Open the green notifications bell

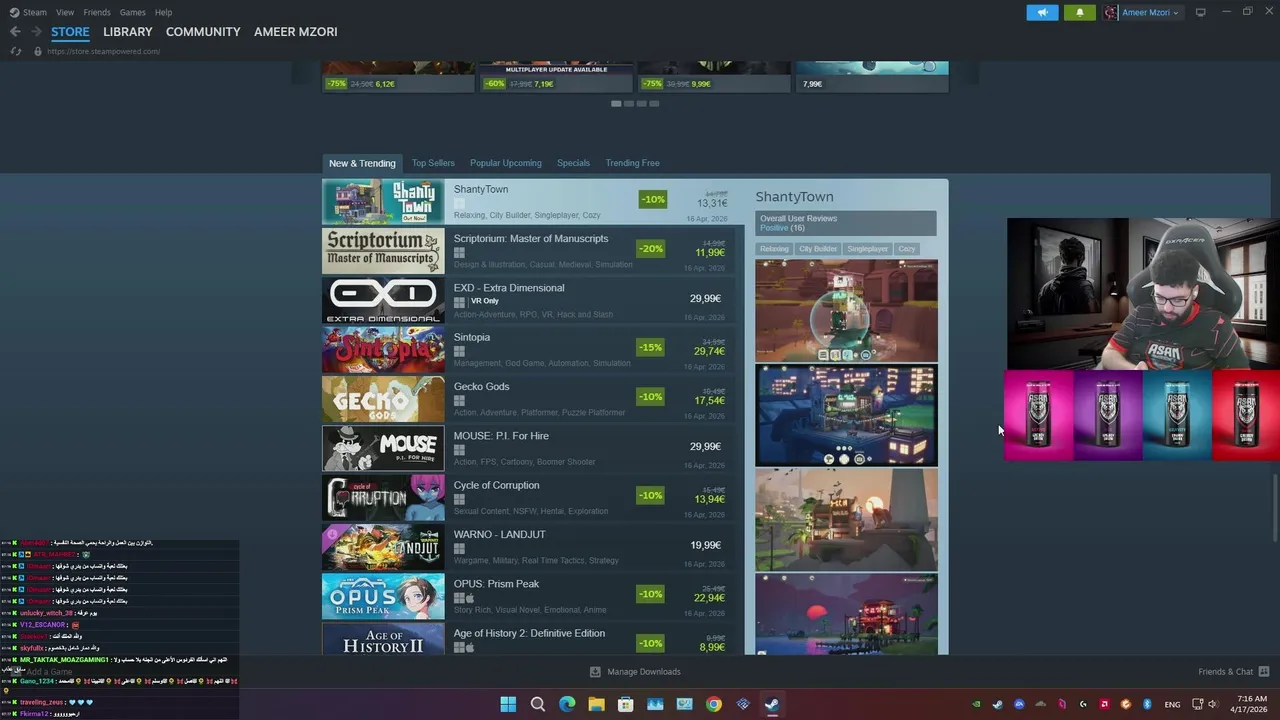point(1080,13)
